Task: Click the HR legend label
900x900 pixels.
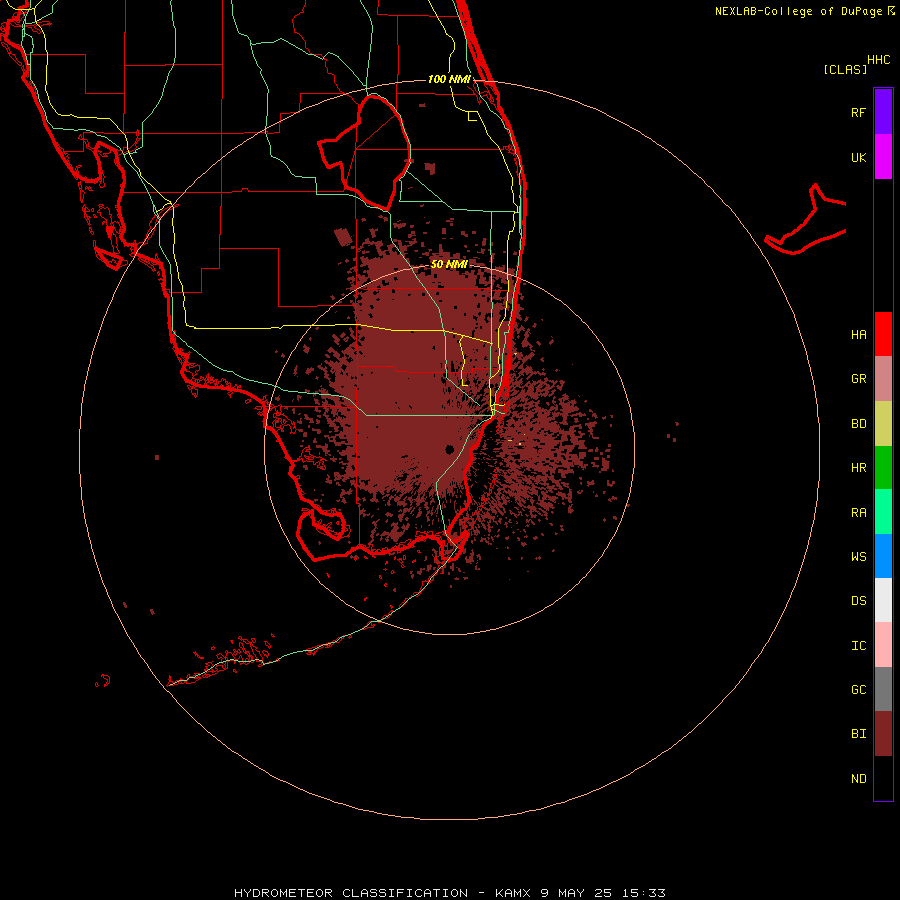Action: tap(858, 468)
